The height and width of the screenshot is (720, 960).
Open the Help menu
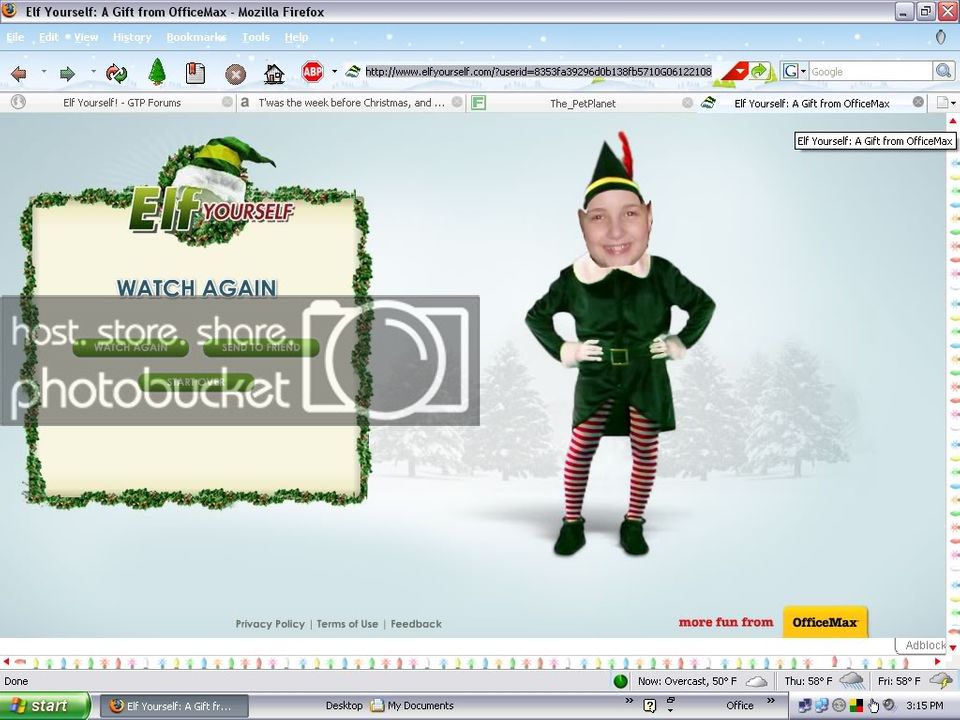(296, 37)
